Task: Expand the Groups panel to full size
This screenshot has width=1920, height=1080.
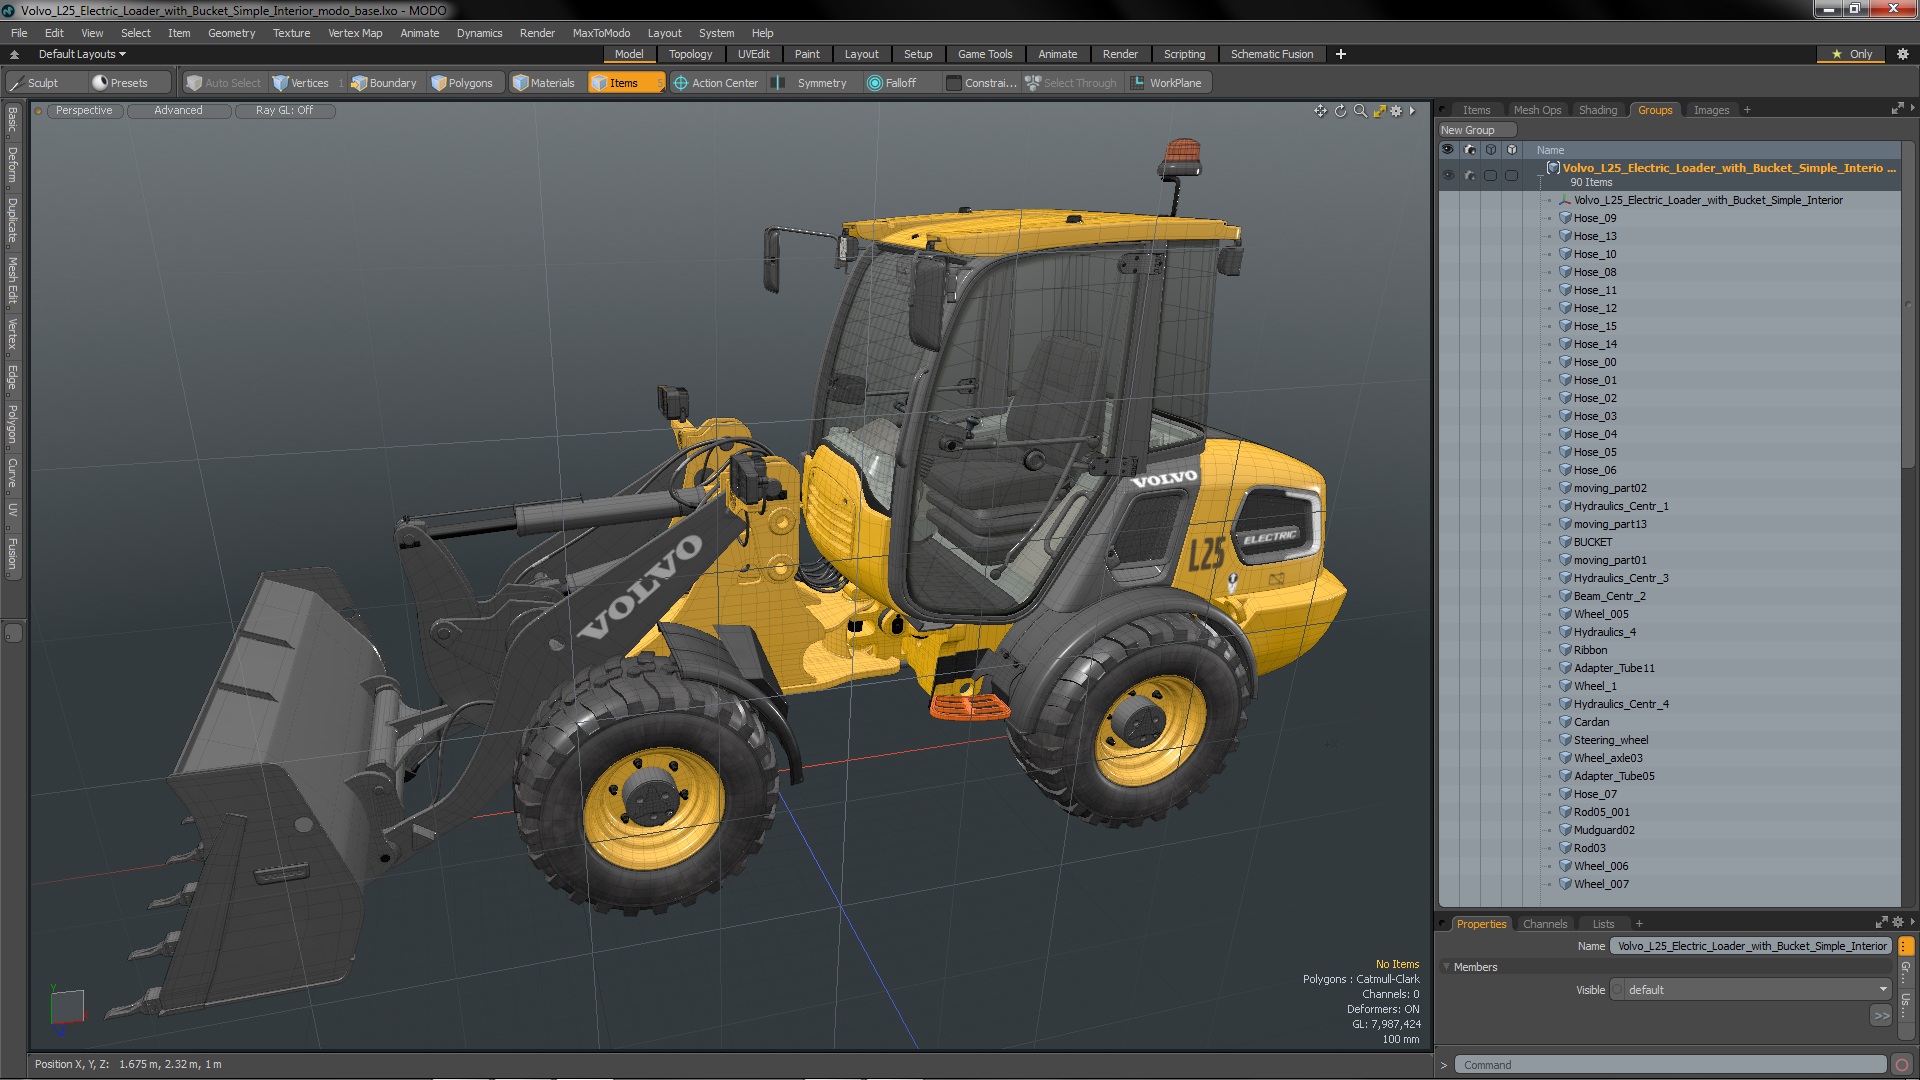Action: pos(1897,109)
